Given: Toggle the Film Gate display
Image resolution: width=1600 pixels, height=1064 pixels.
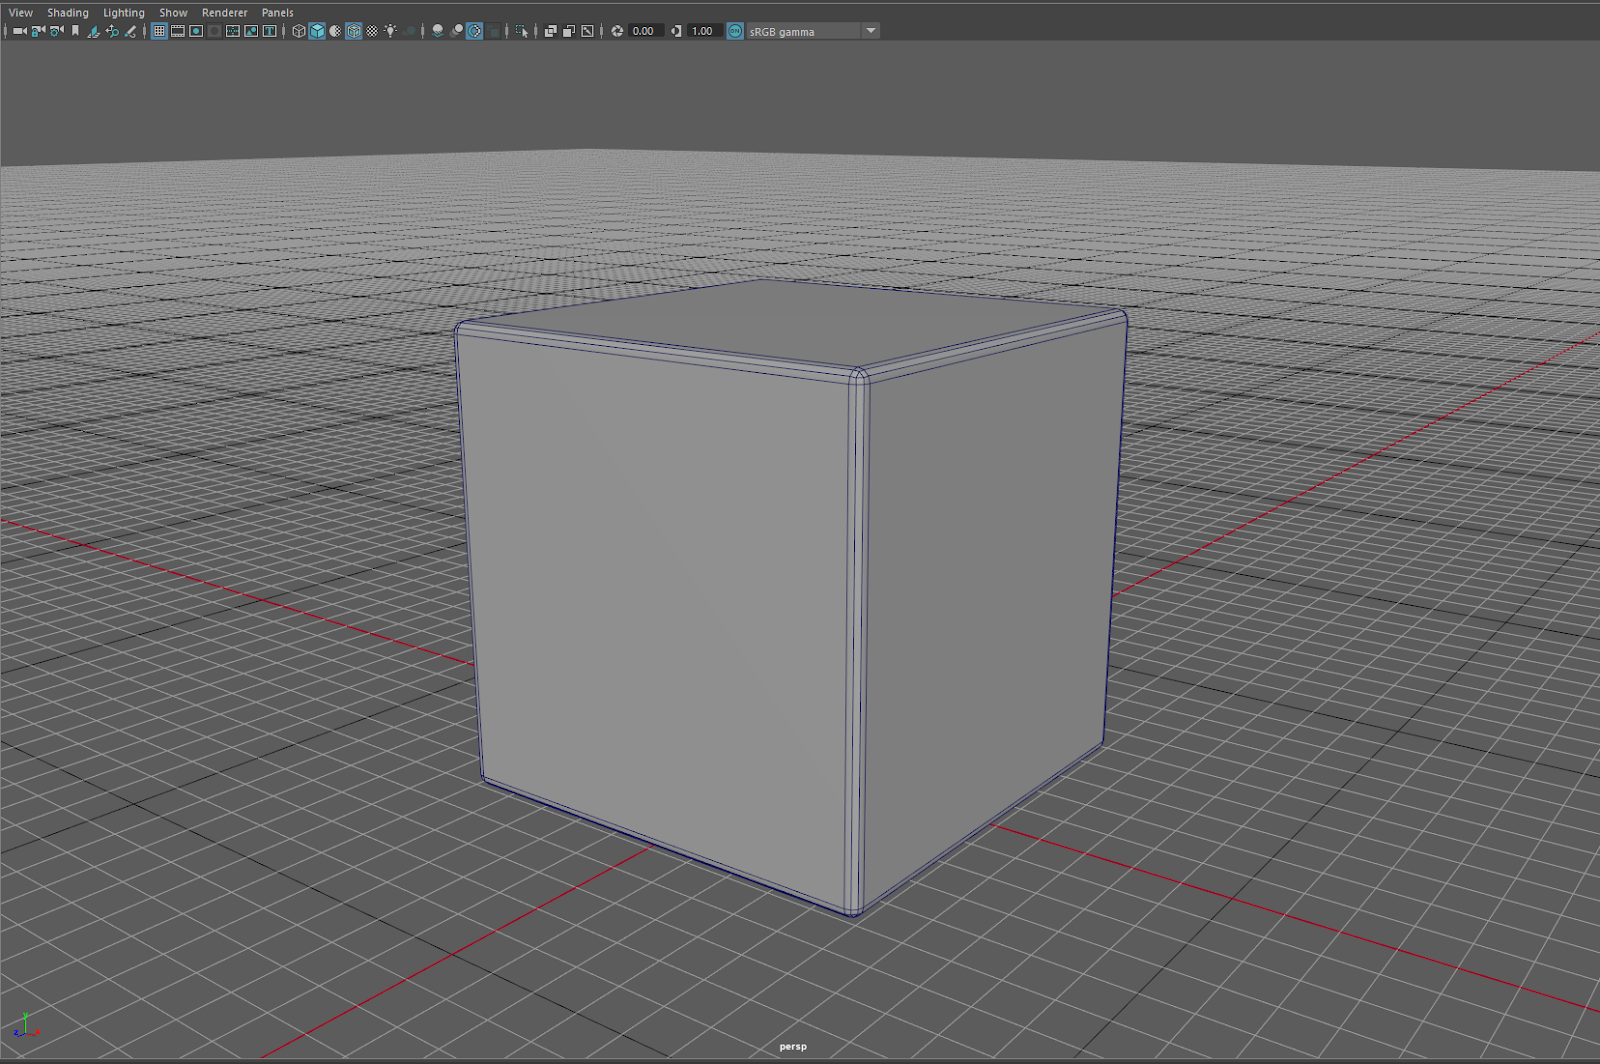Looking at the screenshot, I should tap(178, 31).
